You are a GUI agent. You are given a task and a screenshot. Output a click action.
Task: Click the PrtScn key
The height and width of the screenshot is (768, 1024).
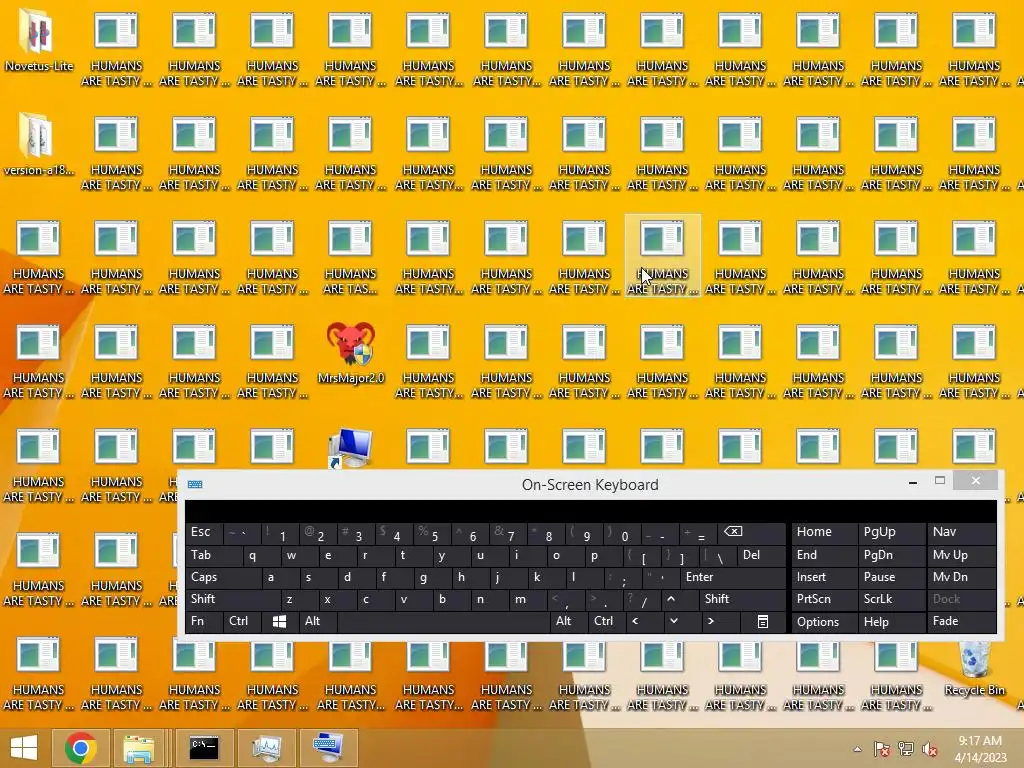(x=824, y=600)
